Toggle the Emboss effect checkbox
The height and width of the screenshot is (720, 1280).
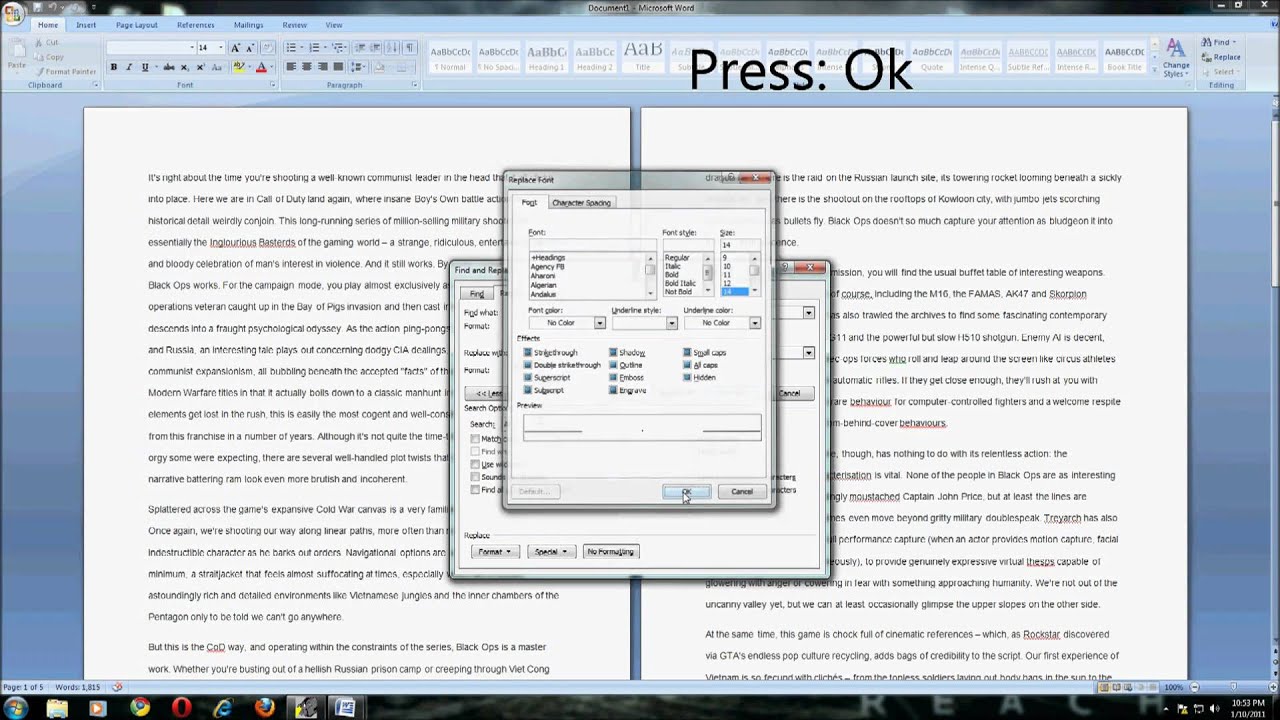coord(613,378)
